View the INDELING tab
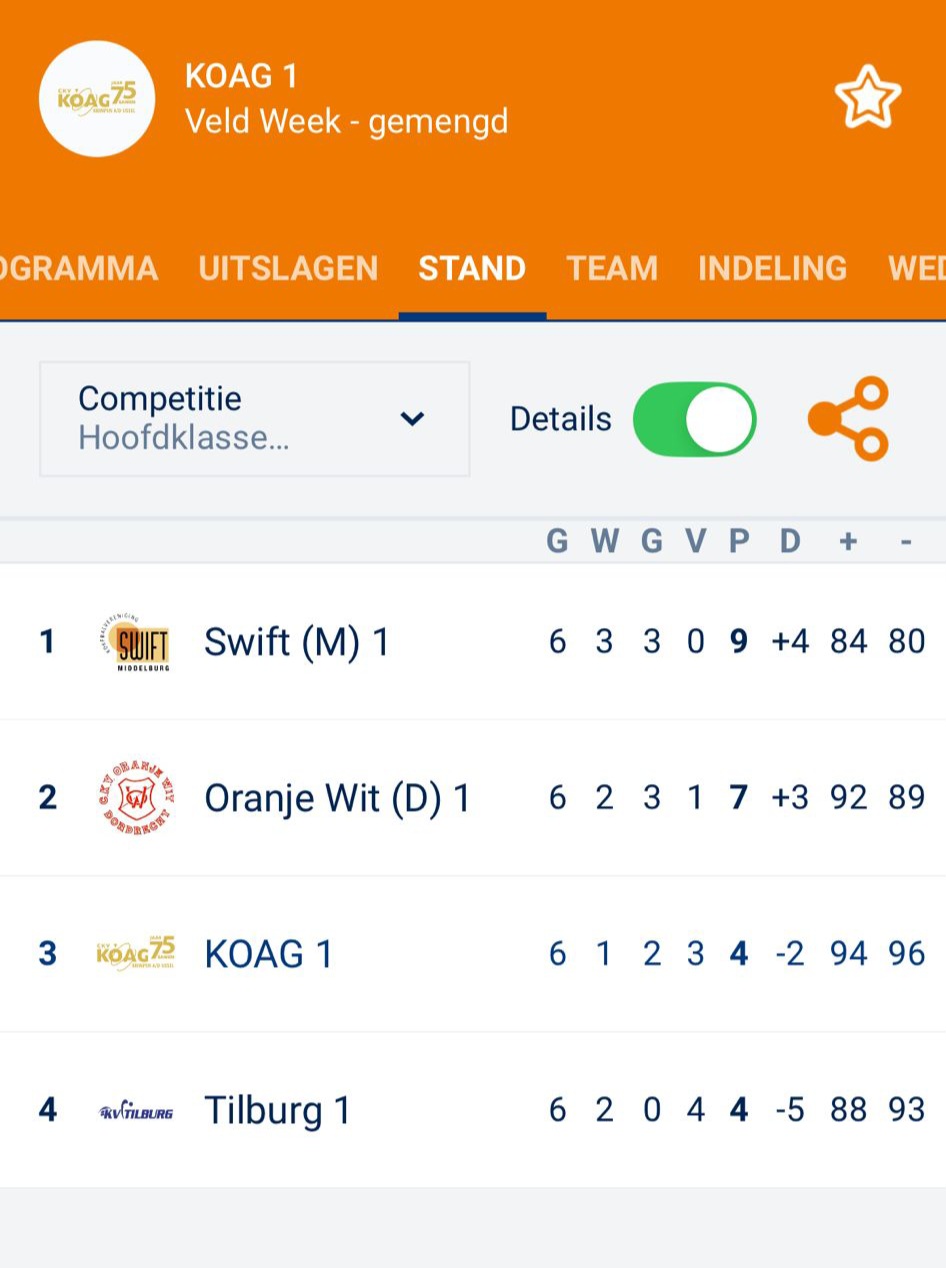 (772, 268)
